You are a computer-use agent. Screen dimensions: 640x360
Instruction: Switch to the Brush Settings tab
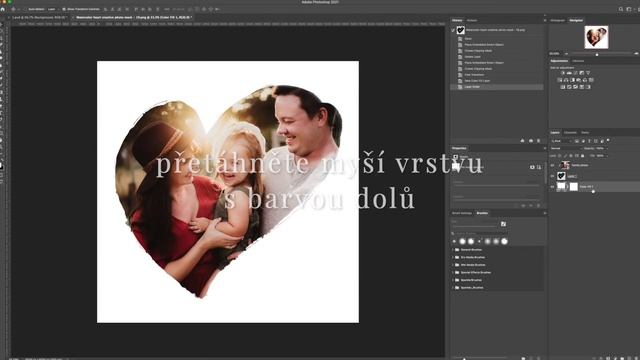462,213
